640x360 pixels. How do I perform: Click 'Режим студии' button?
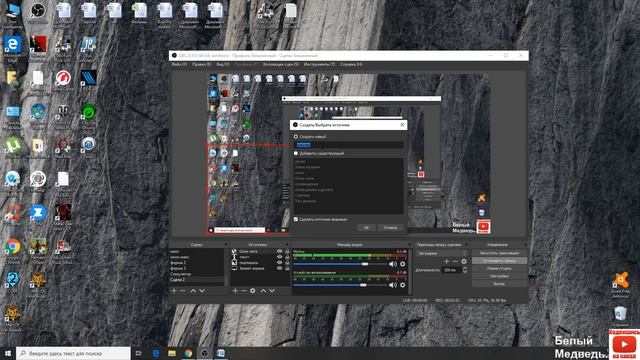pyautogui.click(x=499, y=269)
